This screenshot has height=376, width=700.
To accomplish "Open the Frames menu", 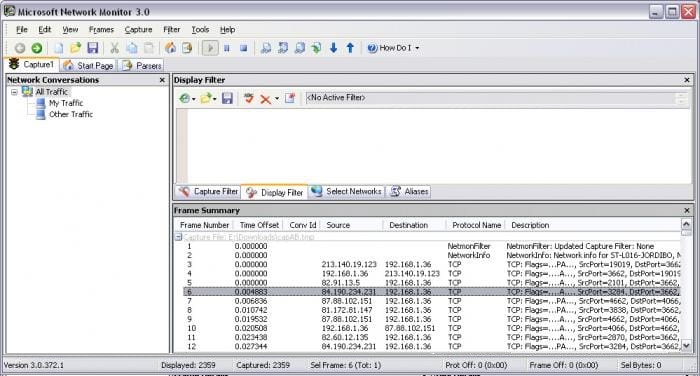I will (x=101, y=29).
